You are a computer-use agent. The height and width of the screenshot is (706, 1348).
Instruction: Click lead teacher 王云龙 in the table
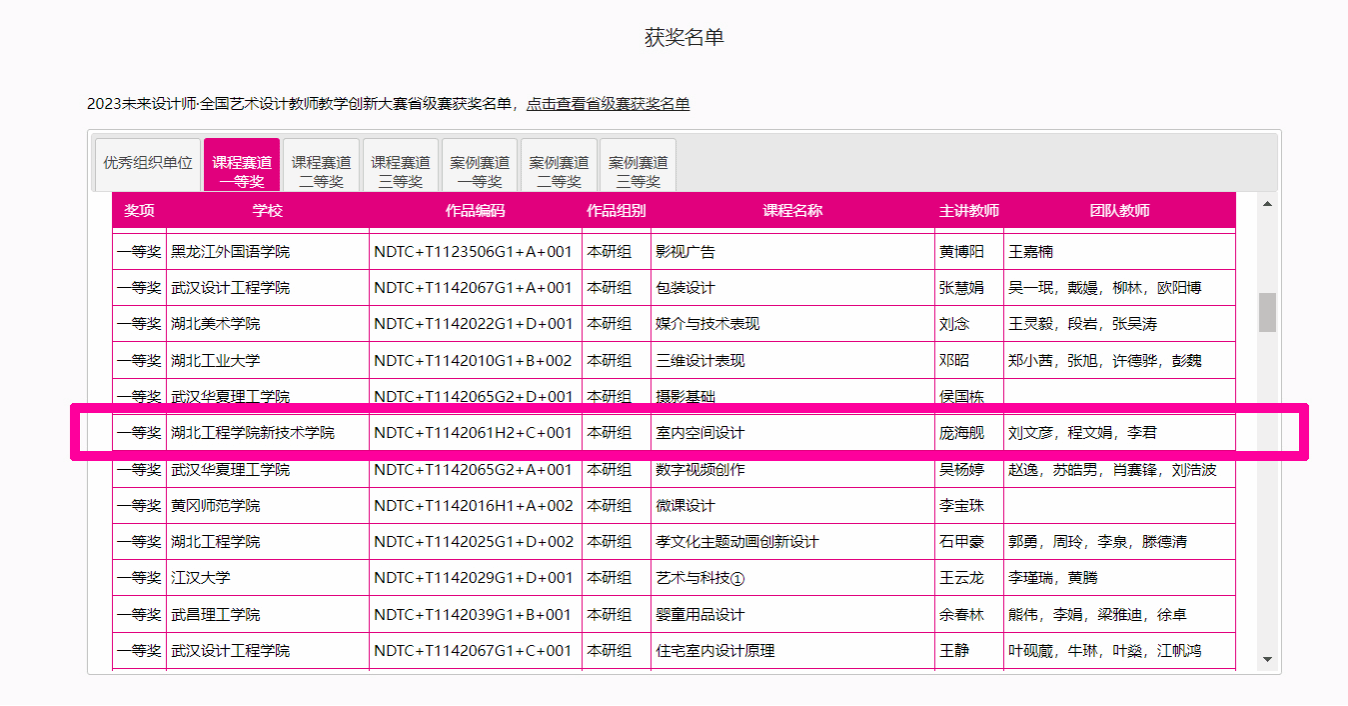coord(961,578)
